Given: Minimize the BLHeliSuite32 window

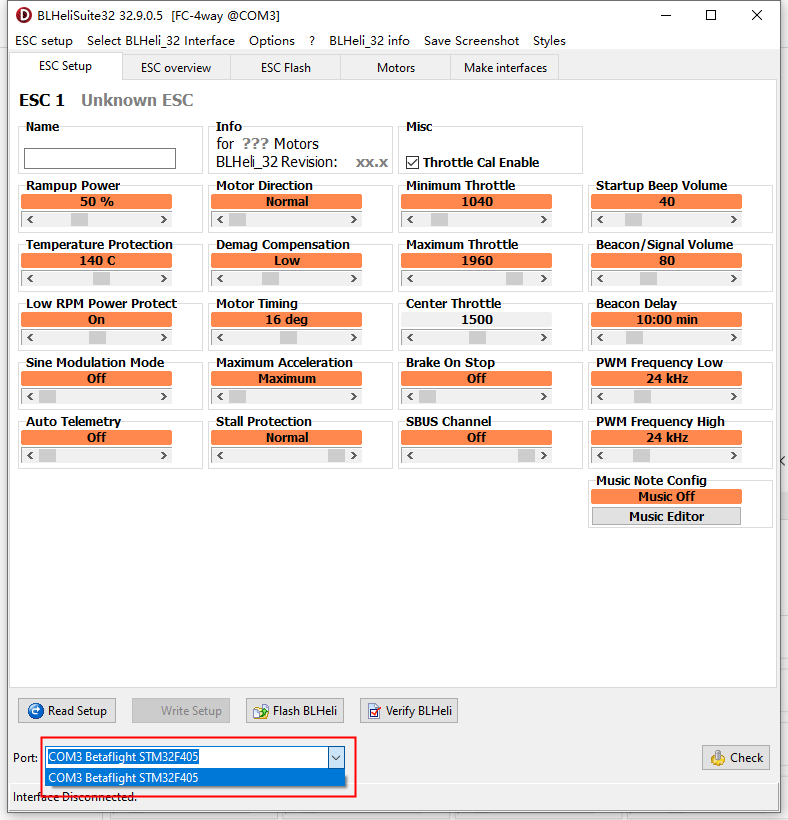Looking at the screenshot, I should [x=666, y=16].
